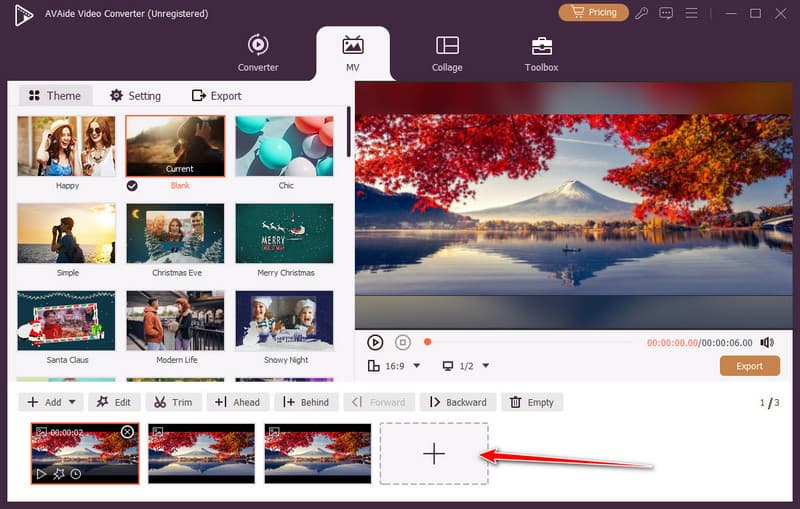The width and height of the screenshot is (800, 509).
Task: Open the Converter tab
Action: pos(258,53)
